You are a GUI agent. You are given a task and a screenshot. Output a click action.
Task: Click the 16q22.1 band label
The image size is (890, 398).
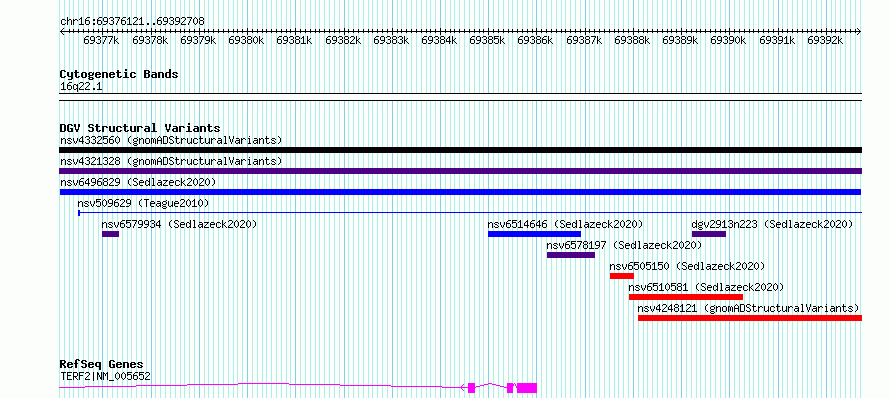[x=81, y=87]
